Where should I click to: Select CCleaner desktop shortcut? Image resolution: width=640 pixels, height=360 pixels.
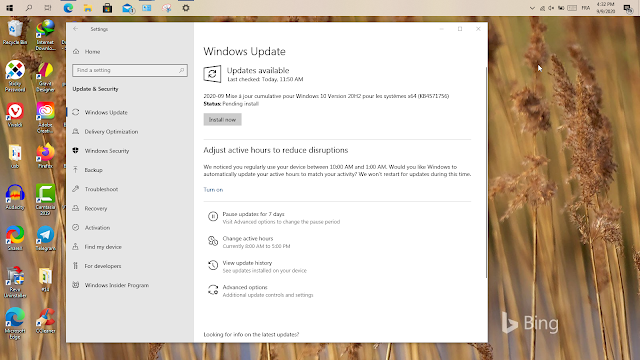pos(45,321)
